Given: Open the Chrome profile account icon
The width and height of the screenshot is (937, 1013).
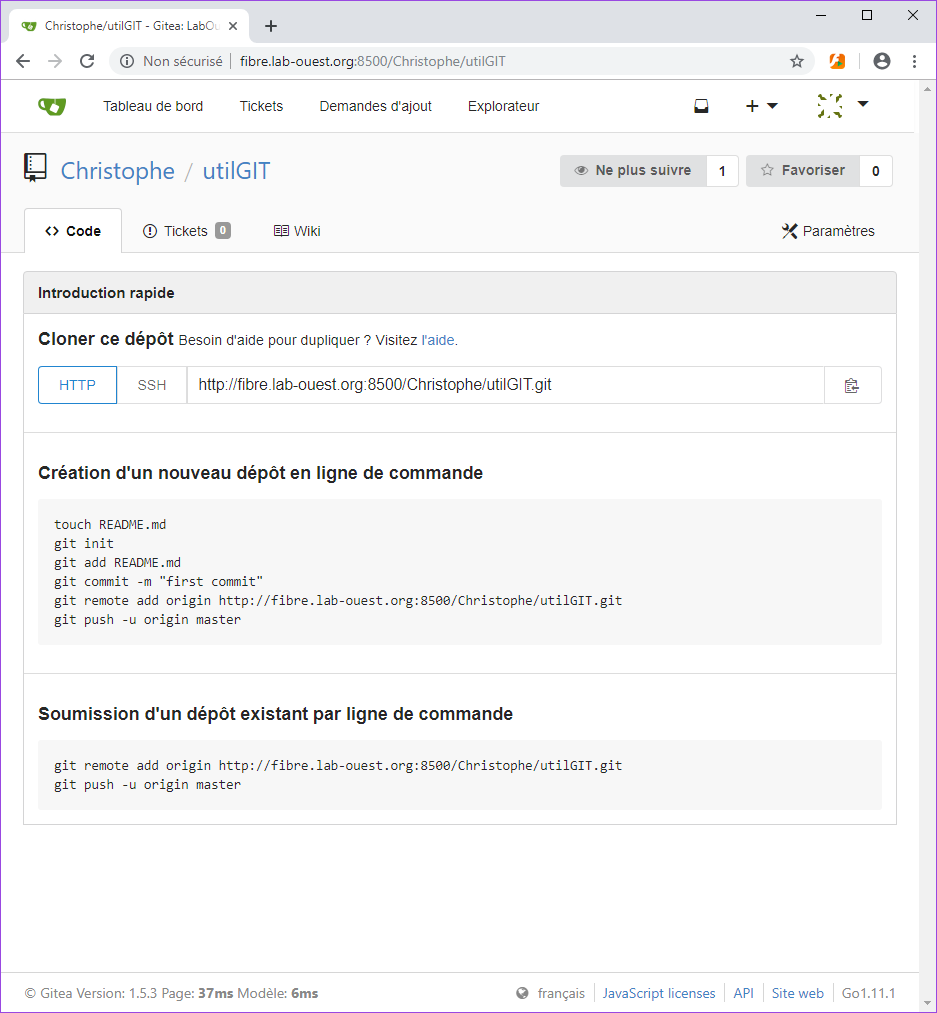Looking at the screenshot, I should coord(881,61).
